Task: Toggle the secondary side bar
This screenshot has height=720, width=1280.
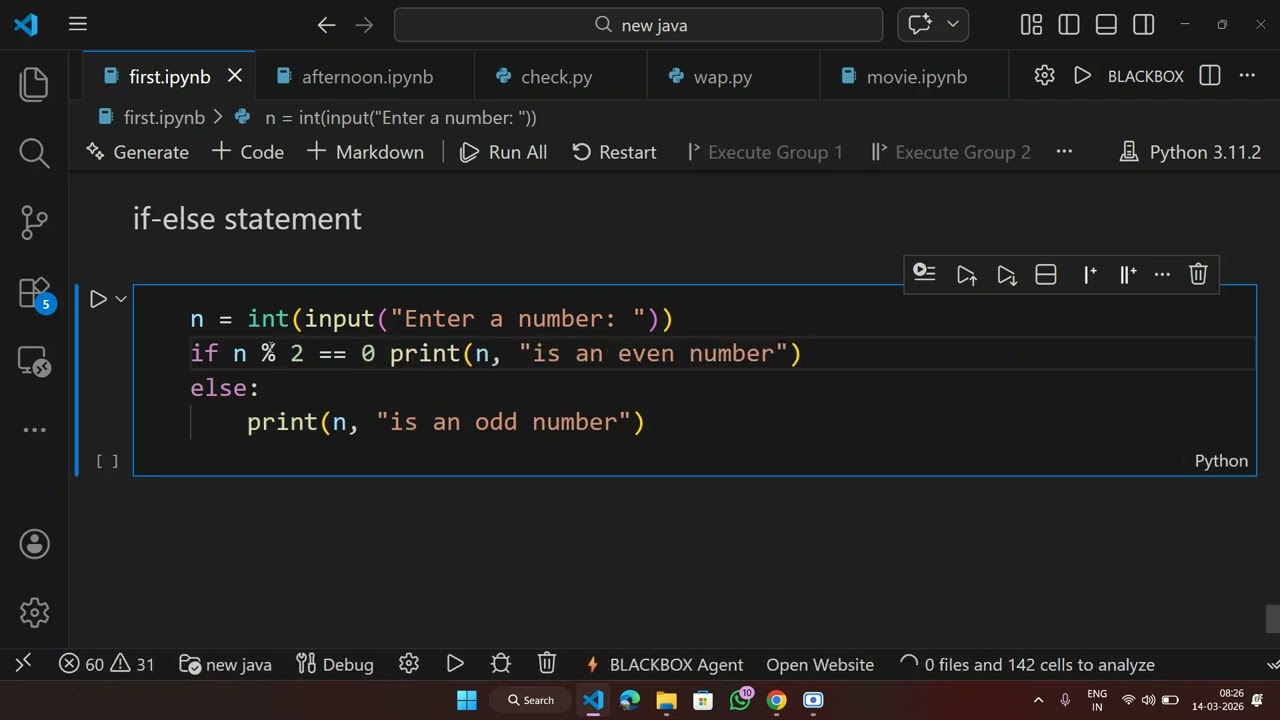Action: [x=1144, y=25]
